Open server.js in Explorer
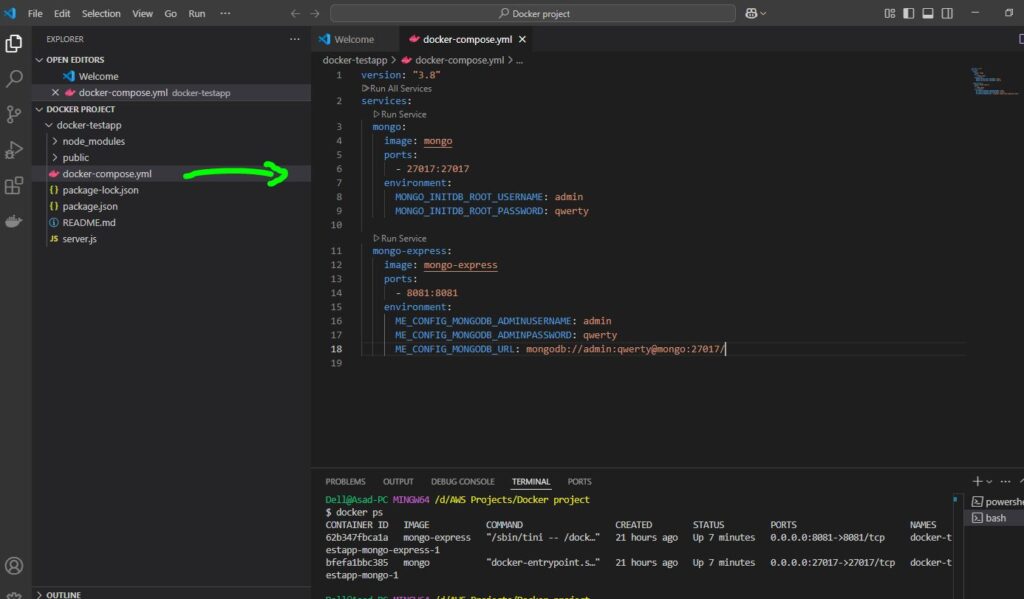The width and height of the screenshot is (1024, 599). click(80, 239)
